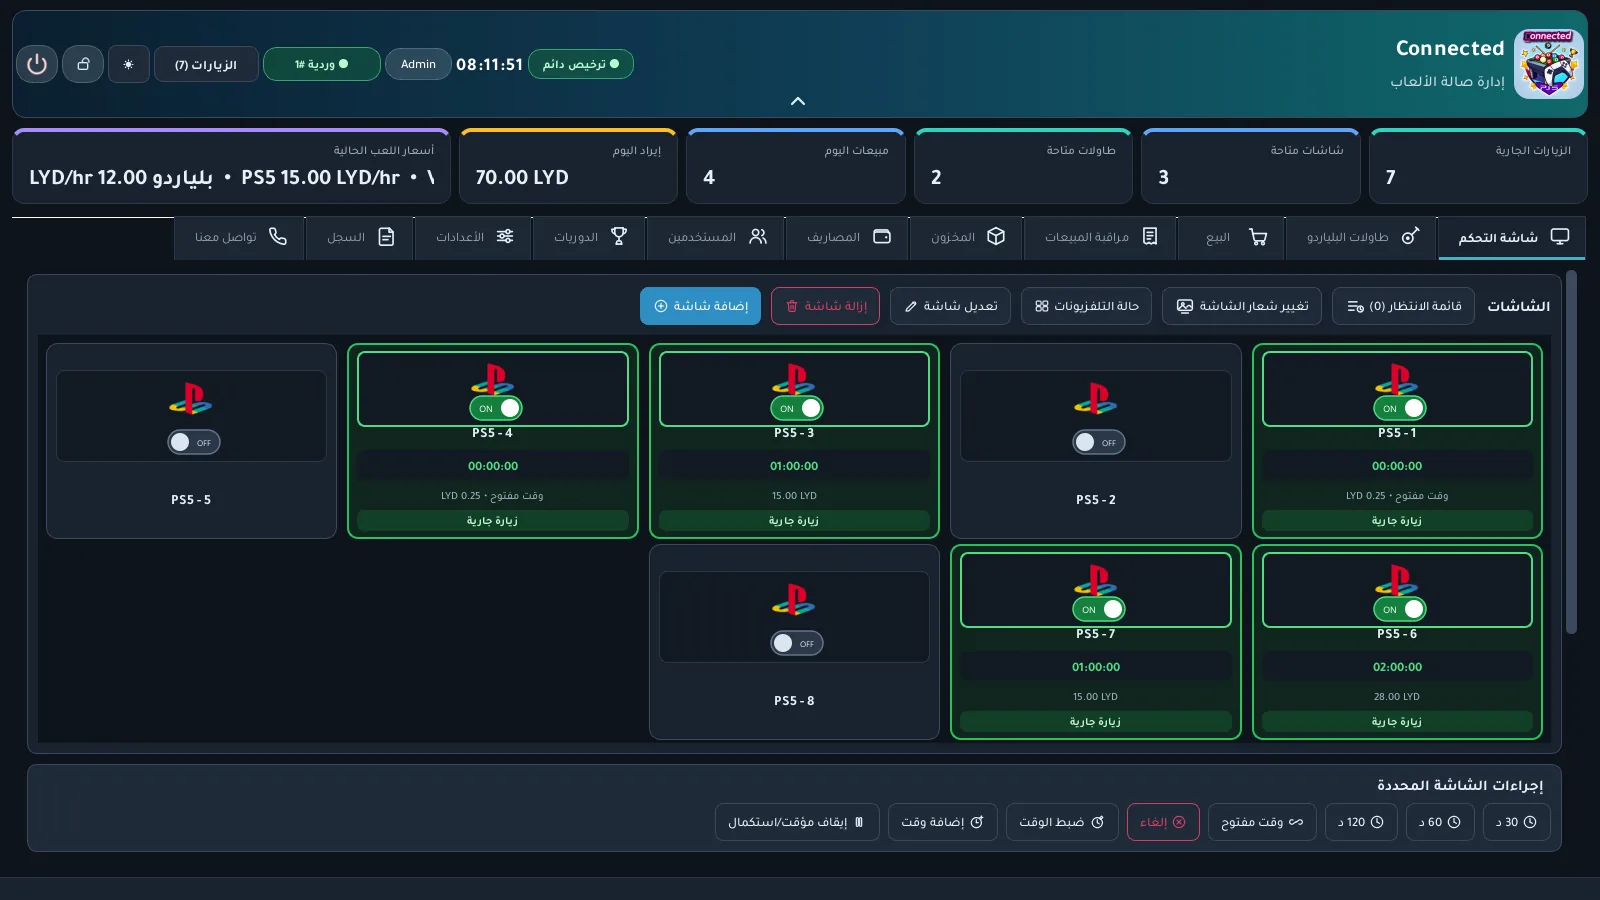1600x900 pixels.
Task: Toggle the PS5-7 ON switch
Action: pos(1099,609)
